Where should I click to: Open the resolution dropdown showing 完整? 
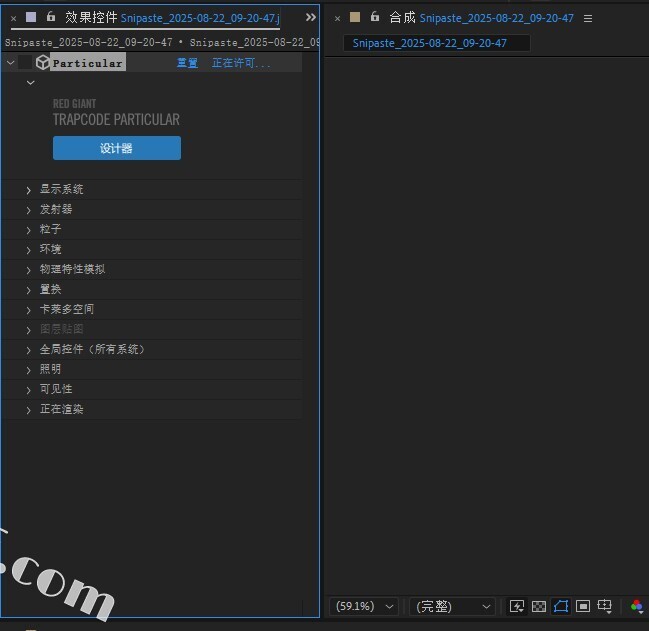point(452,607)
